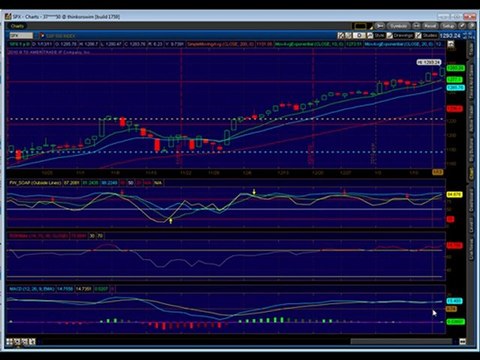Click the MACD (12, 26, 9) study label
The width and height of the screenshot is (480, 360).
pyautogui.click(x=32, y=289)
